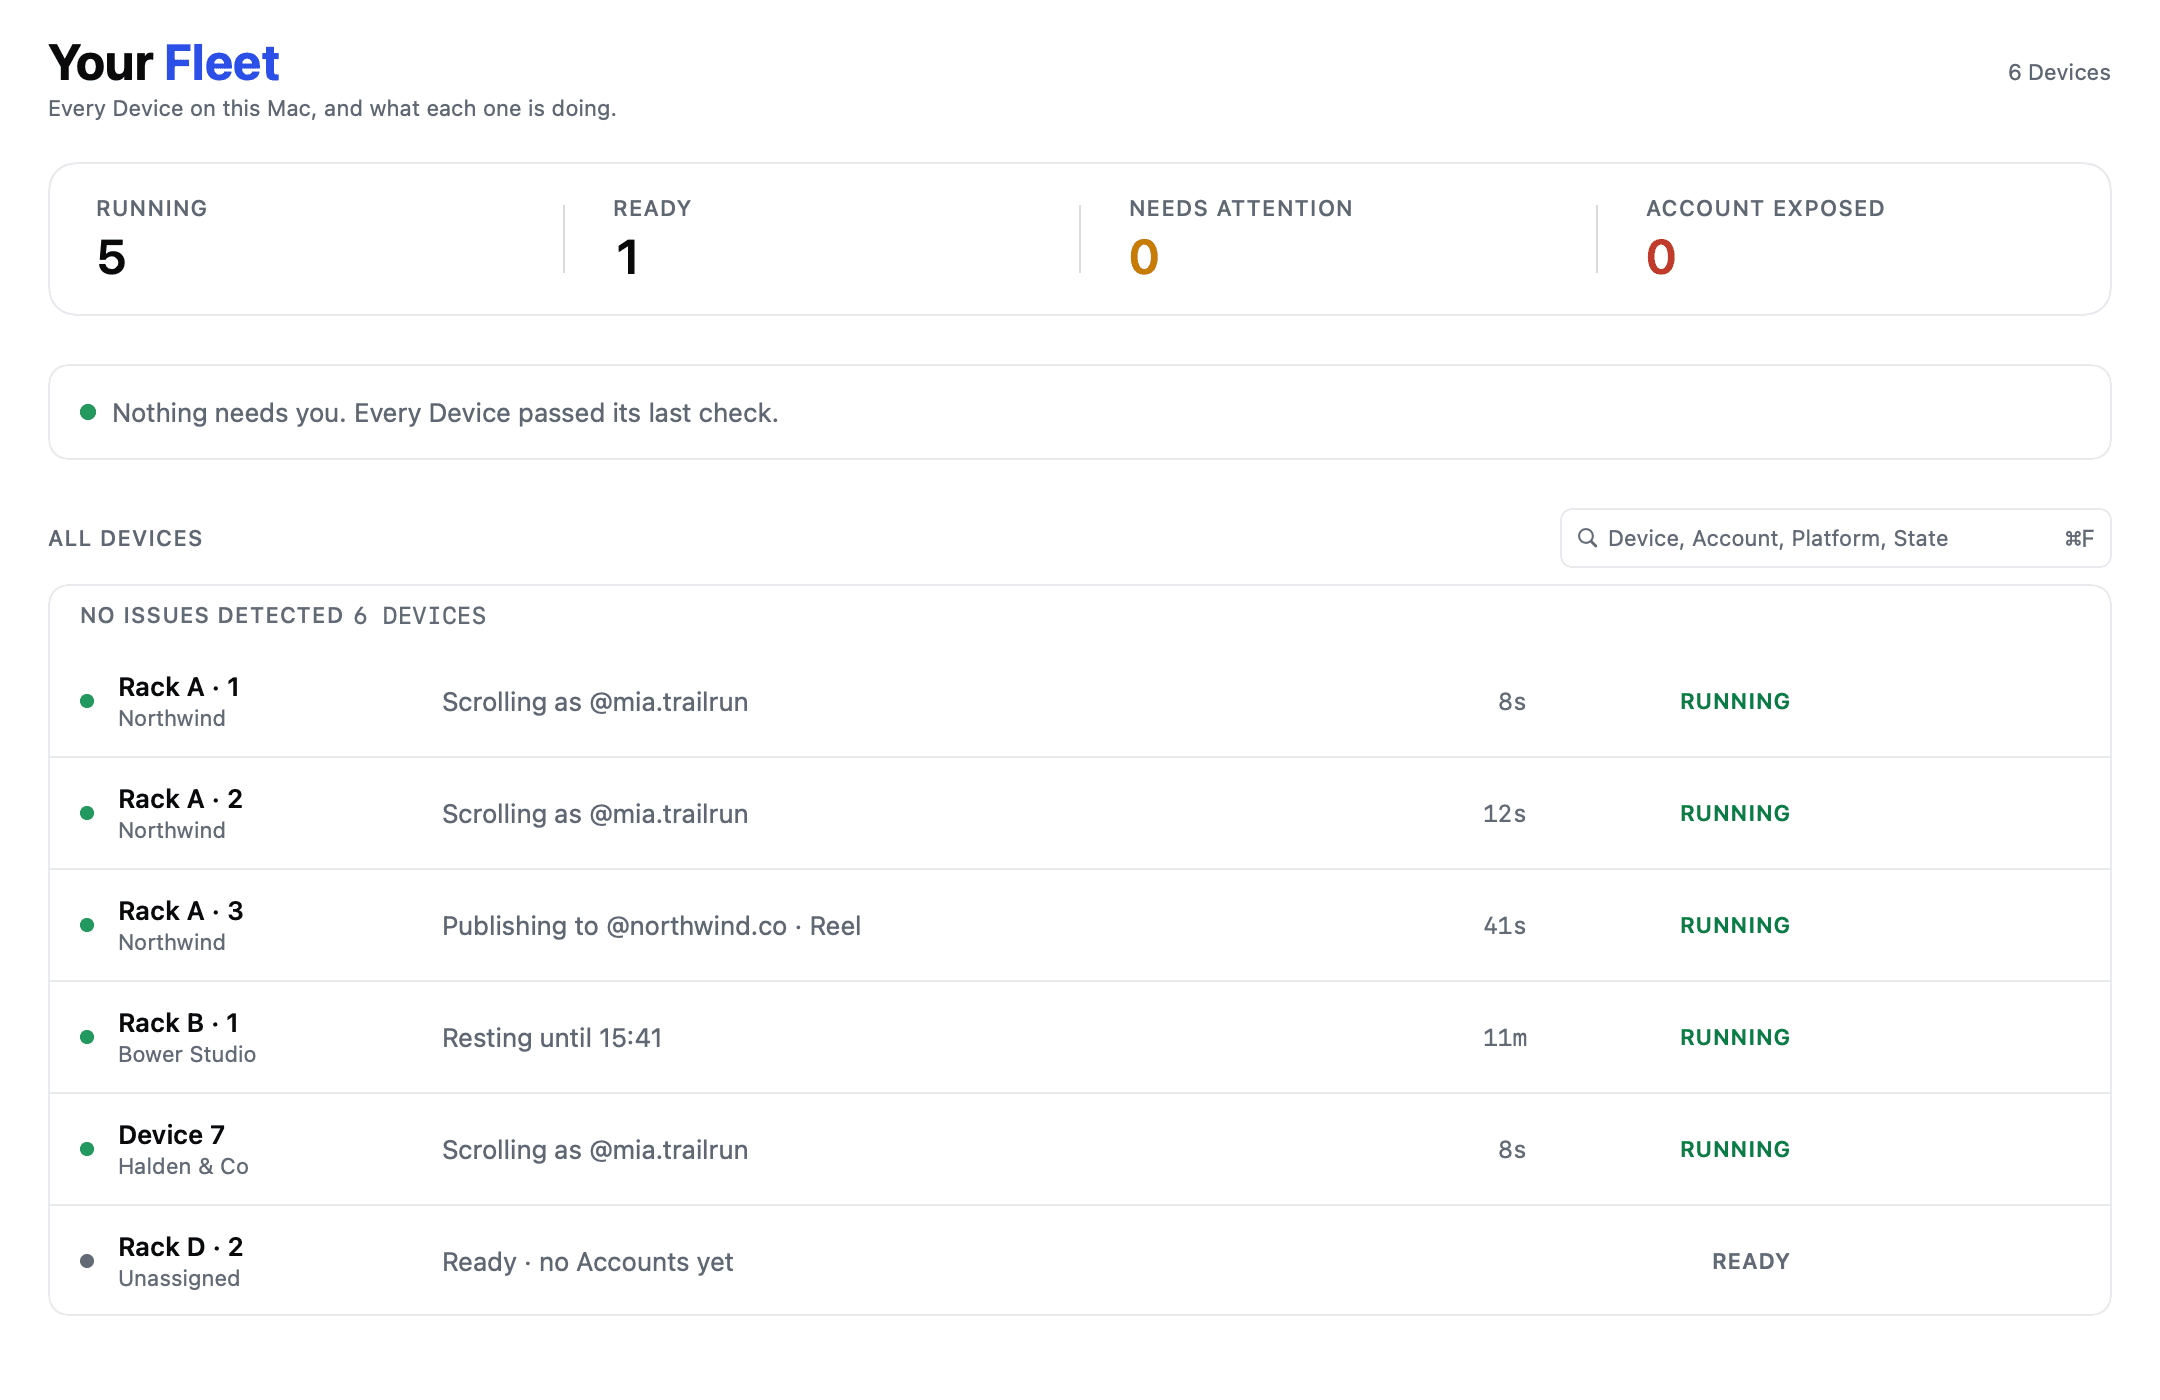Click the Needs Attention count 0

click(1144, 257)
